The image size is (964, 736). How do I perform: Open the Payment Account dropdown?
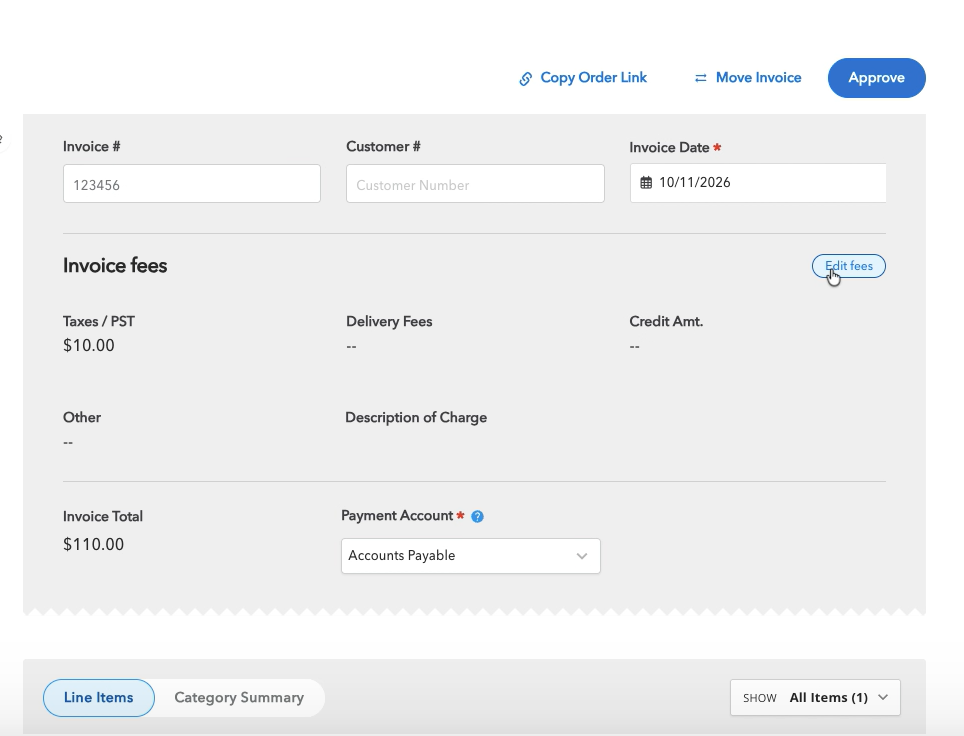point(471,556)
